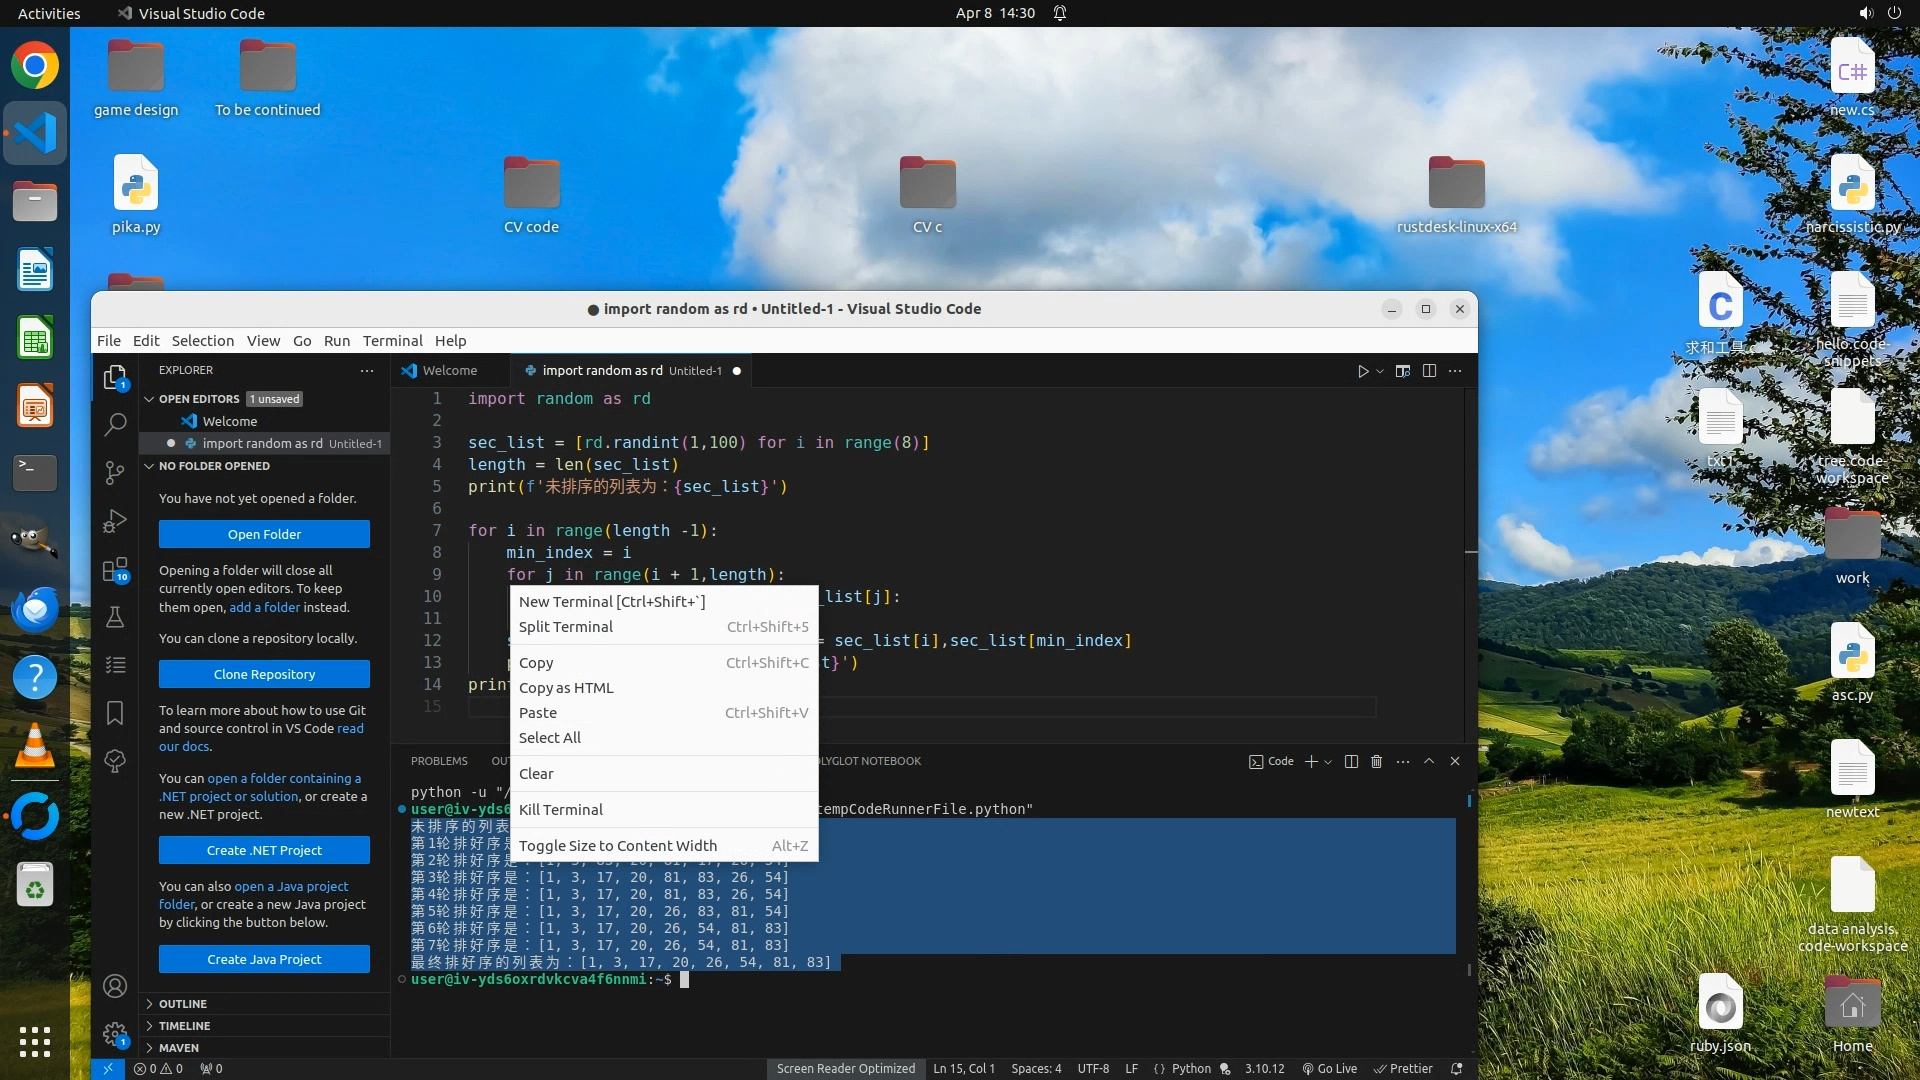The image size is (1920, 1080).
Task: Open the Accounts icon in activity bar
Action: click(115, 987)
